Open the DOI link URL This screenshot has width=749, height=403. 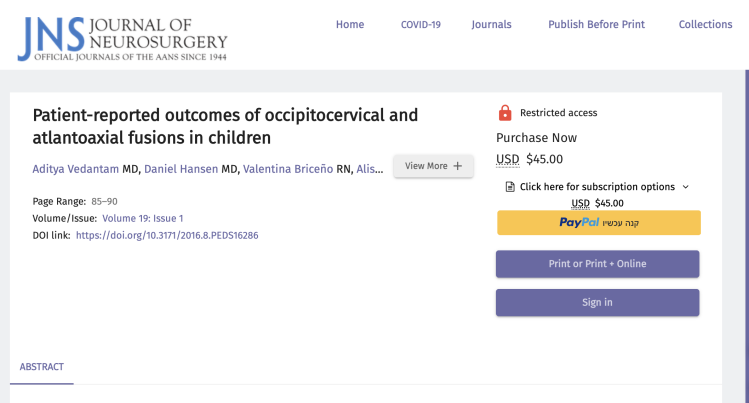point(167,235)
